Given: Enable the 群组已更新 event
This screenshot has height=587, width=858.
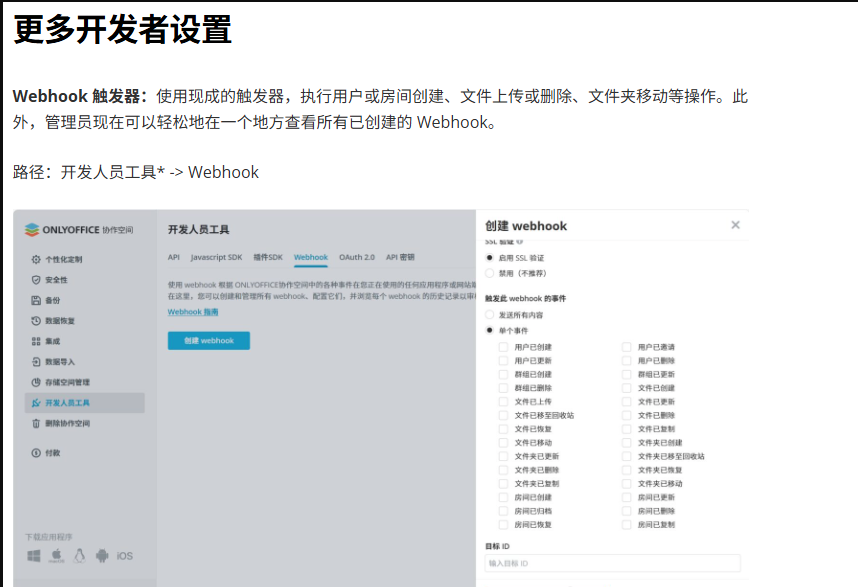Looking at the screenshot, I should [627, 374].
